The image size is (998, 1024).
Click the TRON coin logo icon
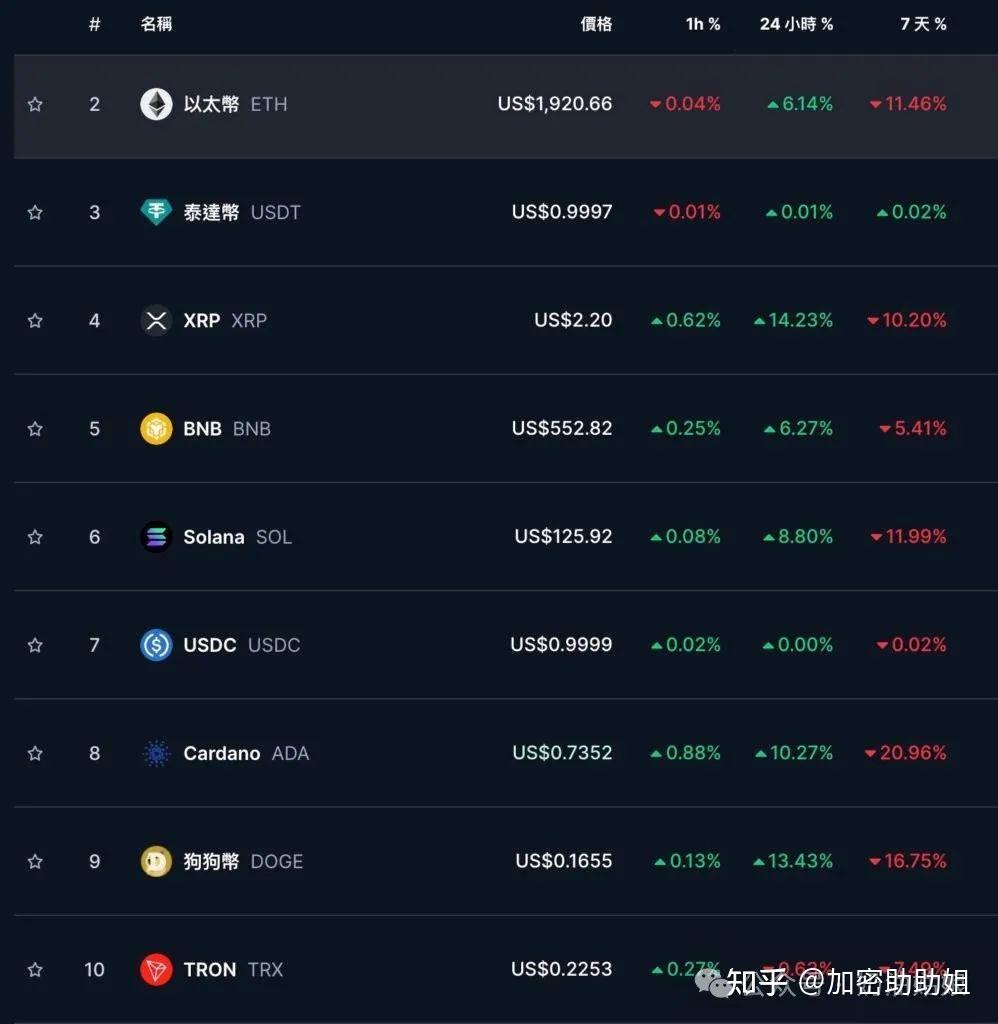[156, 969]
